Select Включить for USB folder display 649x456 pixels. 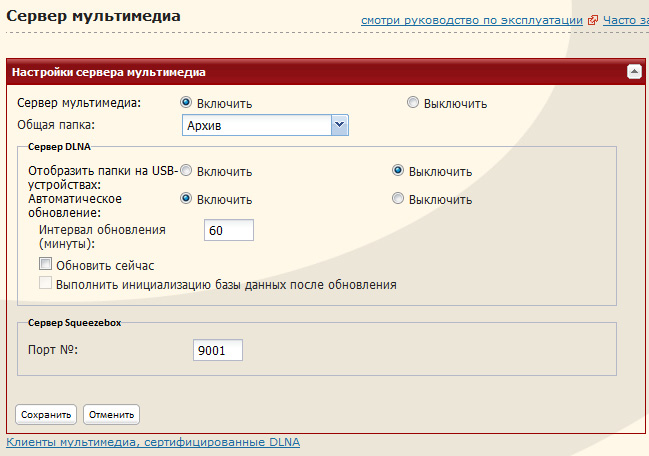[186, 171]
